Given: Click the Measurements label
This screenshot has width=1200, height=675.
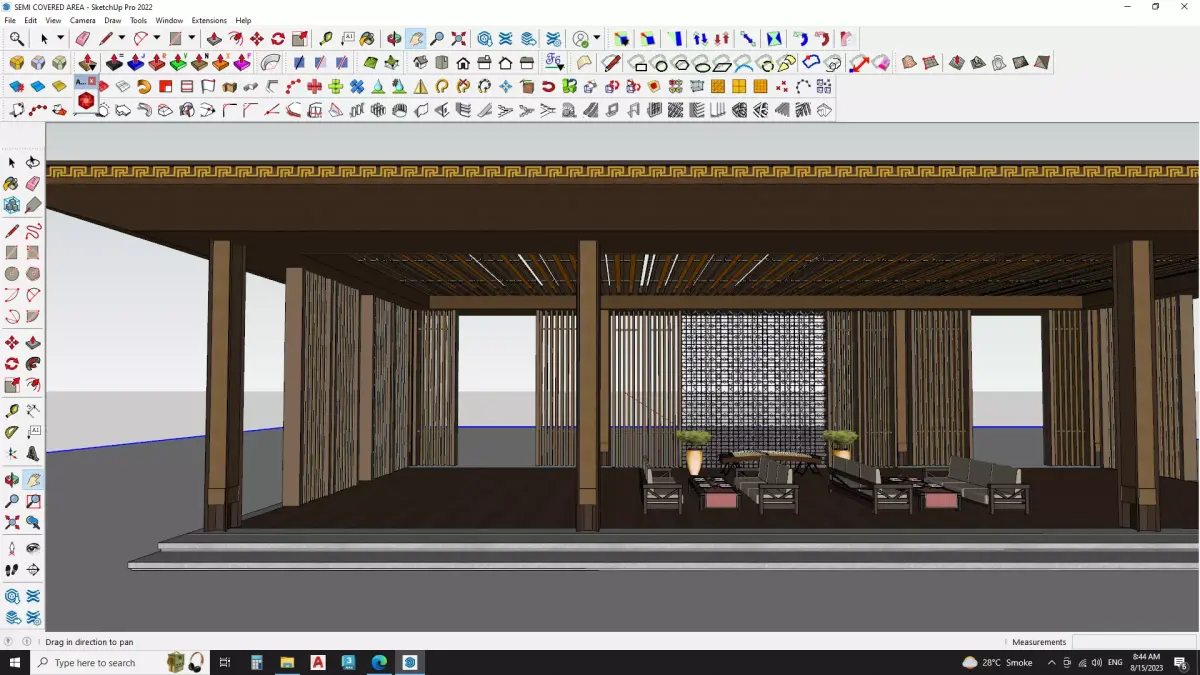Looking at the screenshot, I should (x=1039, y=642).
